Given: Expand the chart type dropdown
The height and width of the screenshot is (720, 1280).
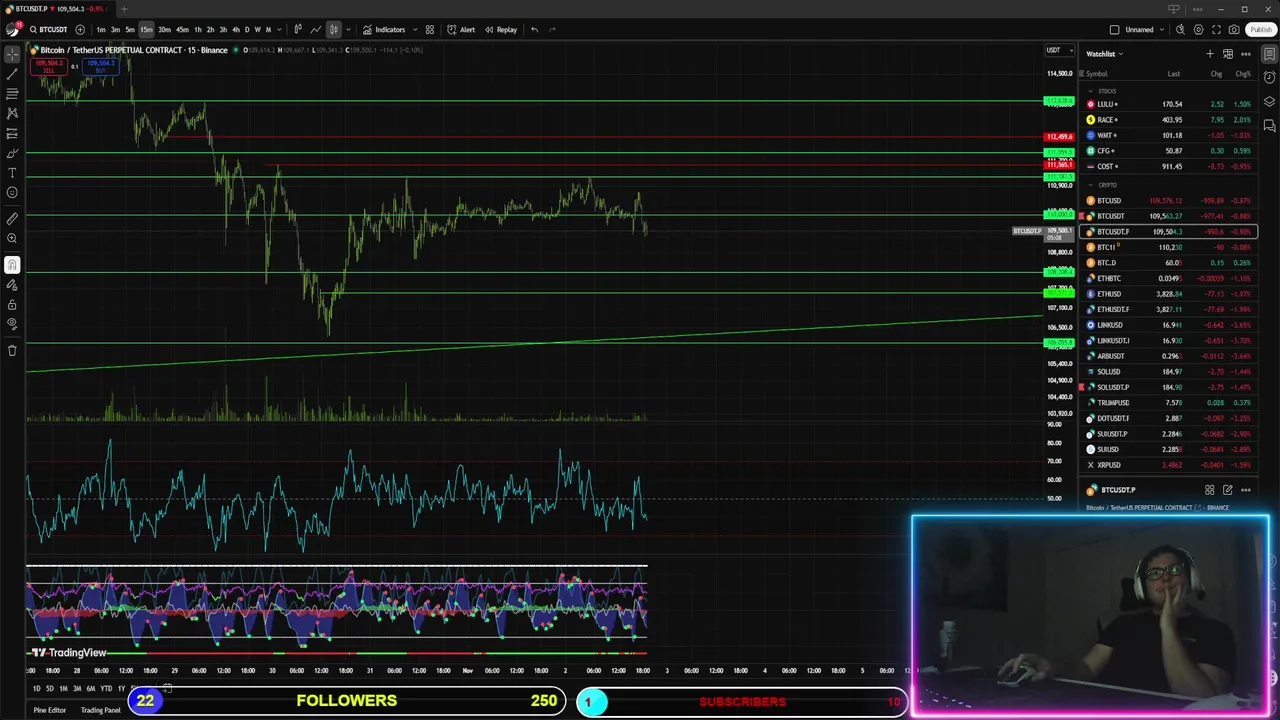Looking at the screenshot, I should [x=348, y=30].
